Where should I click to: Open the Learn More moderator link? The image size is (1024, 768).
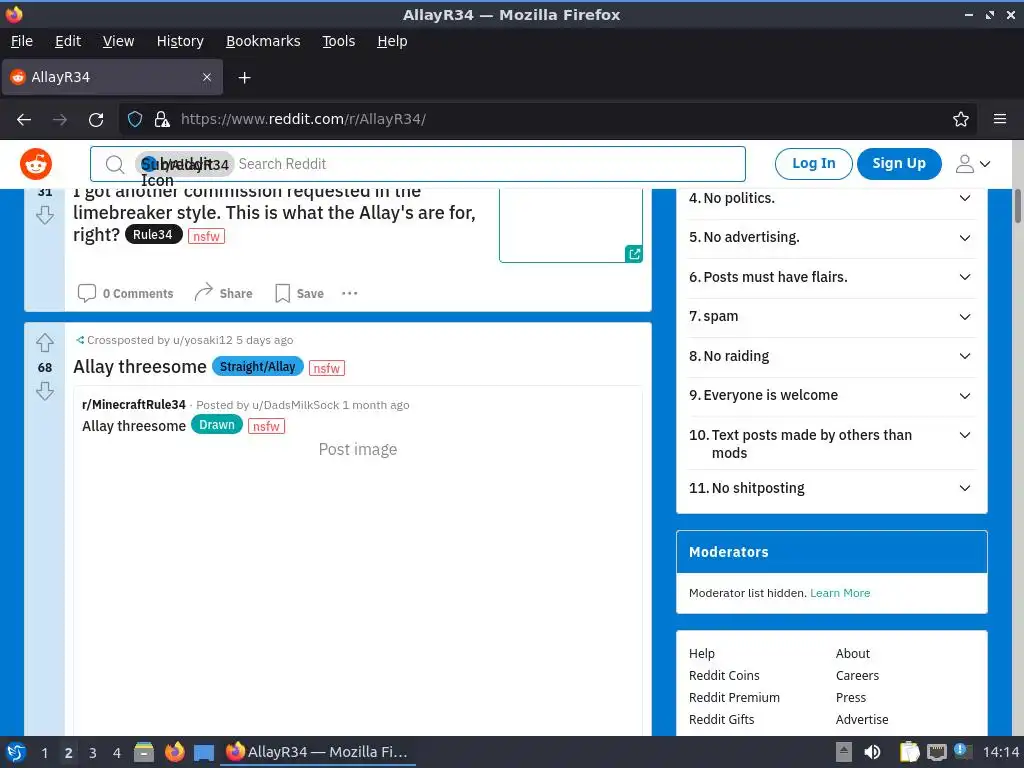click(840, 593)
